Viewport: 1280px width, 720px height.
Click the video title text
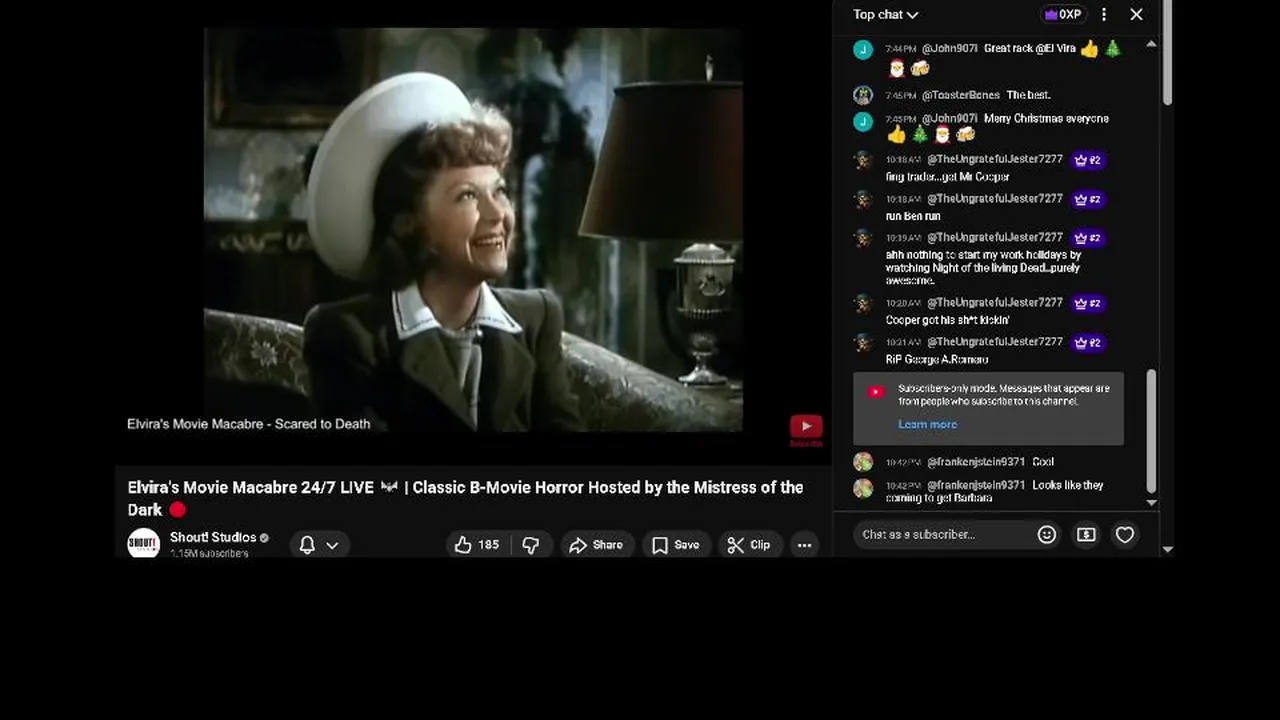pos(465,498)
